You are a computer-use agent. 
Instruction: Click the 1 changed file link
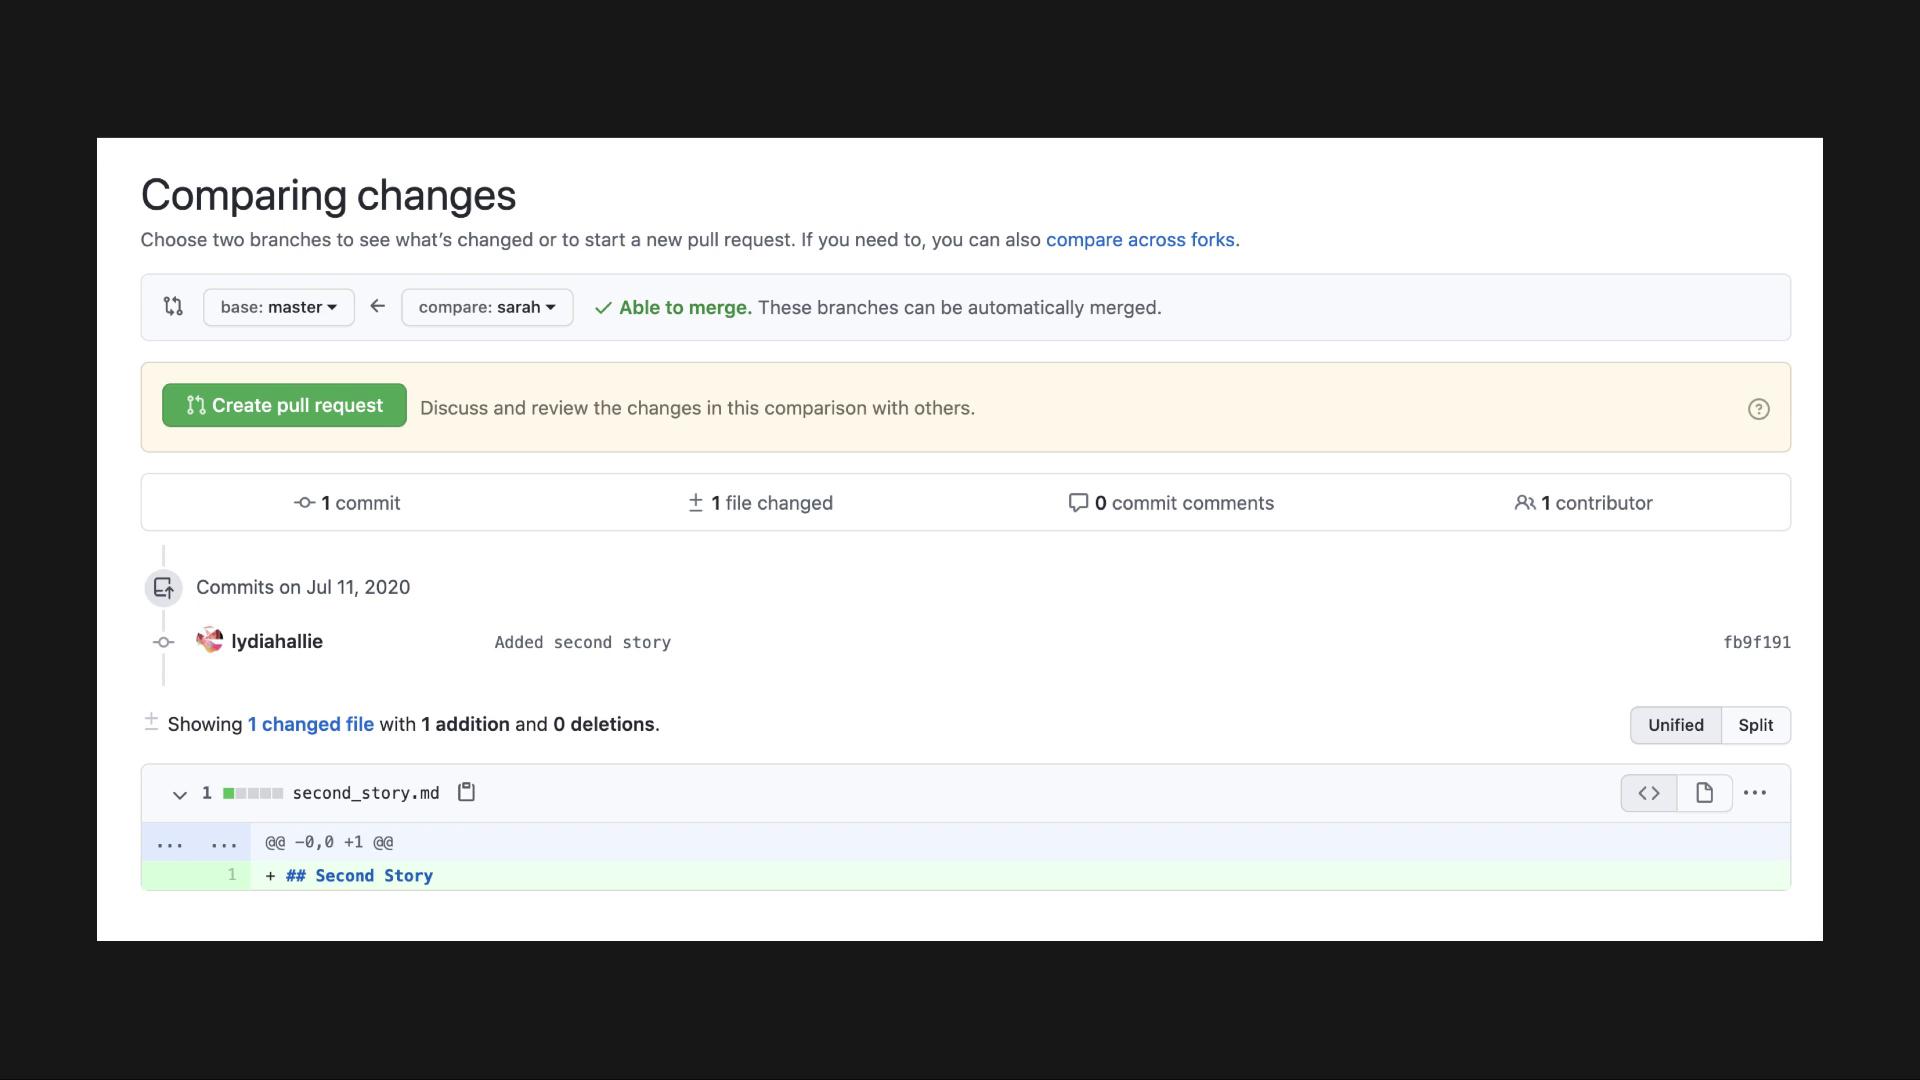pyautogui.click(x=310, y=724)
